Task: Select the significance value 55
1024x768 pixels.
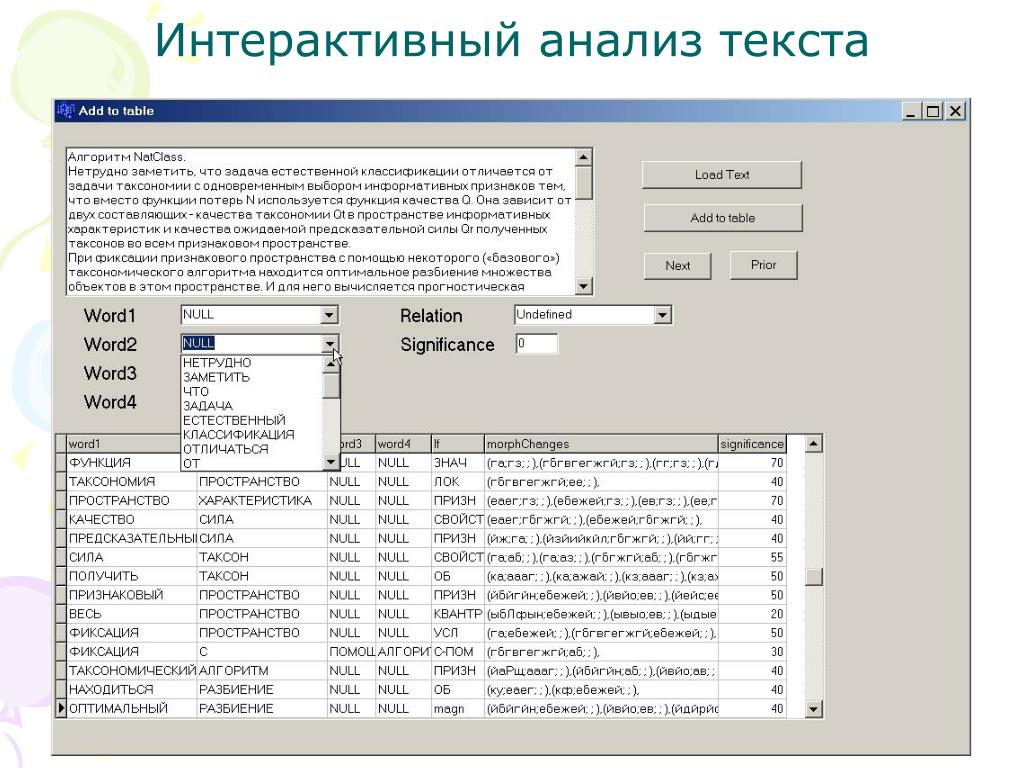Action: tap(752, 557)
